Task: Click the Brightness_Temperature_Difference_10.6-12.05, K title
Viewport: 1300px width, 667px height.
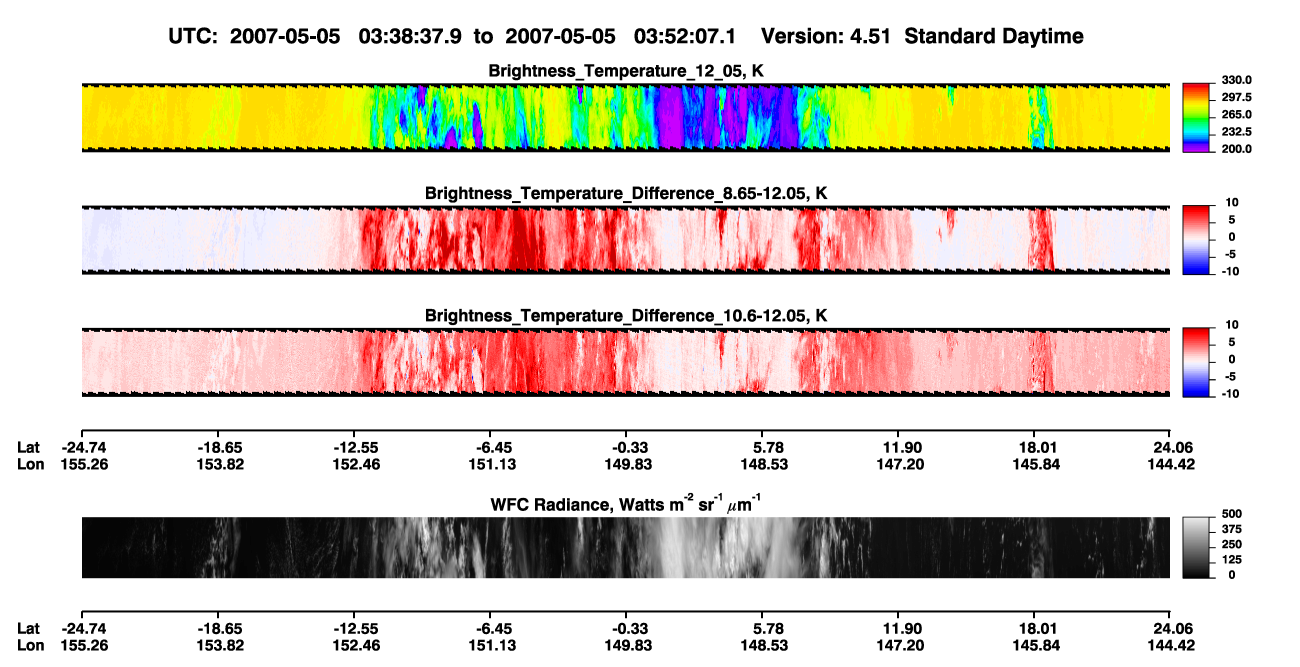Action: 626,316
